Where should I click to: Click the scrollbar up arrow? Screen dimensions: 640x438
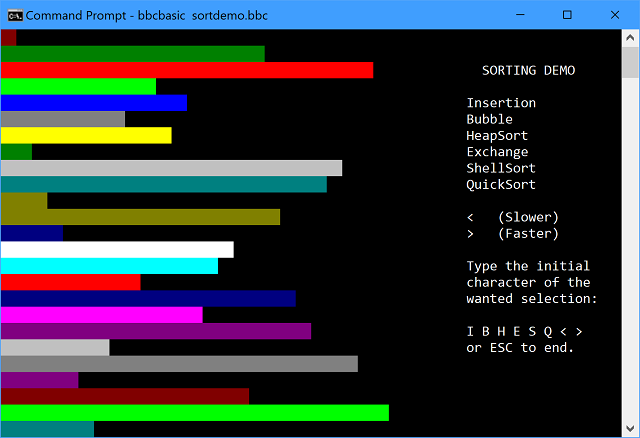(631, 38)
